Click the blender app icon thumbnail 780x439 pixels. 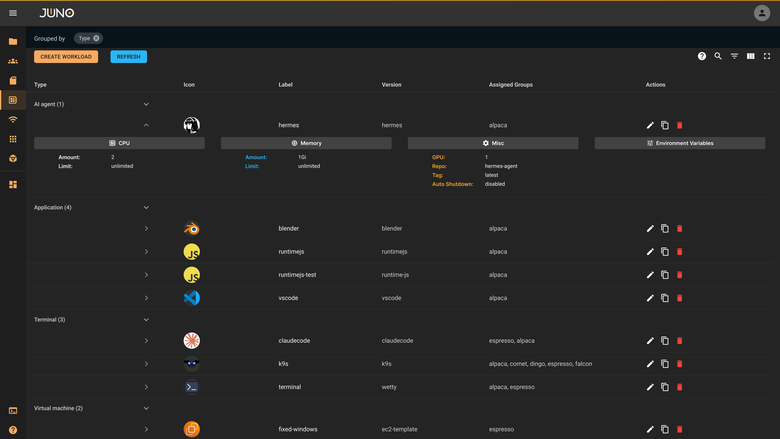click(192, 229)
